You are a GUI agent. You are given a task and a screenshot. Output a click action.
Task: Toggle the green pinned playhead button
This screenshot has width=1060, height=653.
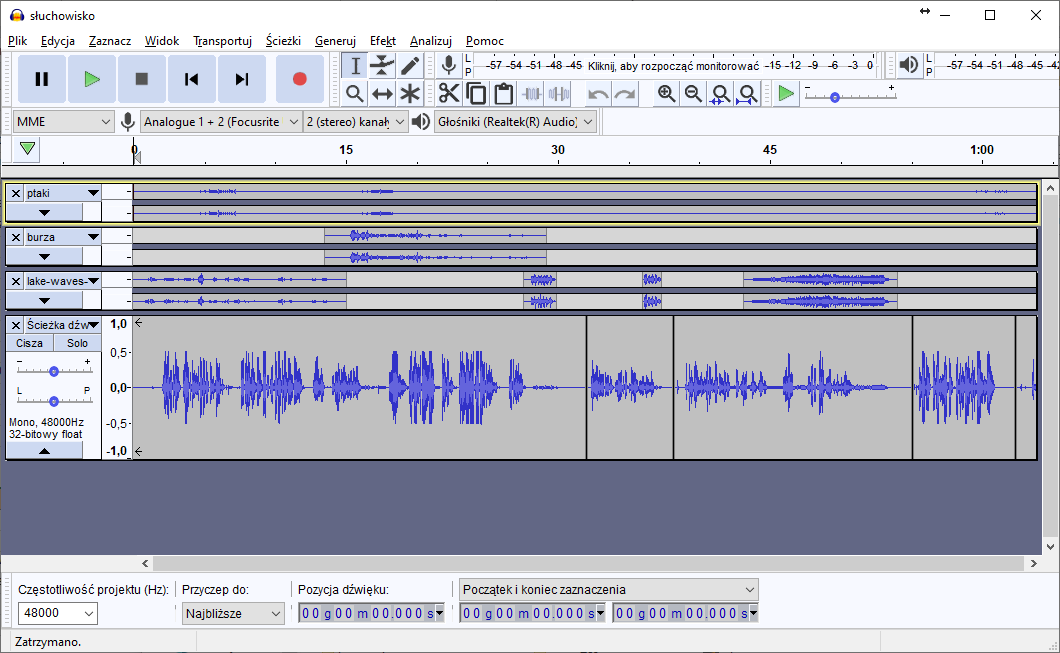coord(27,149)
